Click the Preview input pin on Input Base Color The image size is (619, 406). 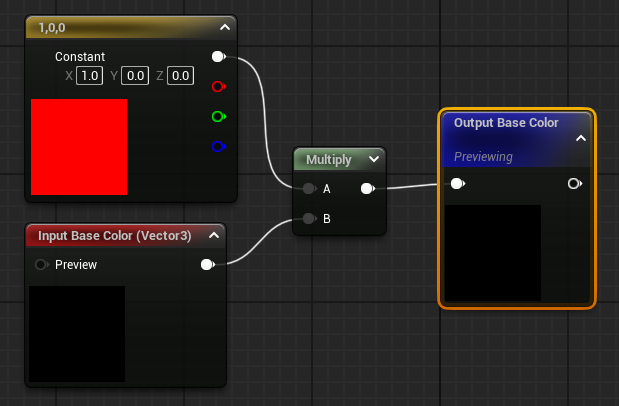click(x=41, y=264)
